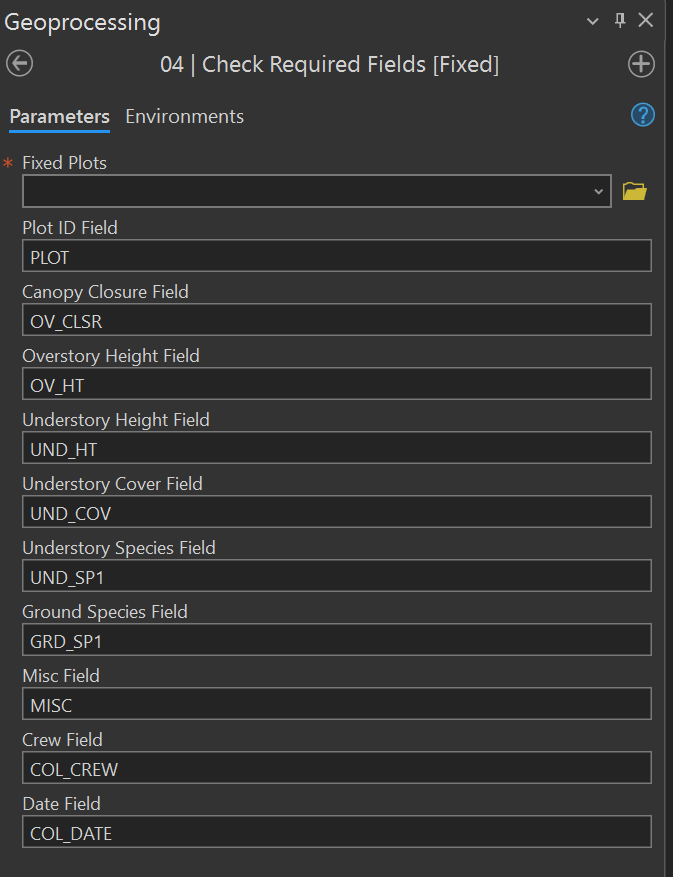This screenshot has height=877, width=673.
Task: Click the Crew Field input box
Action: pos(336,768)
